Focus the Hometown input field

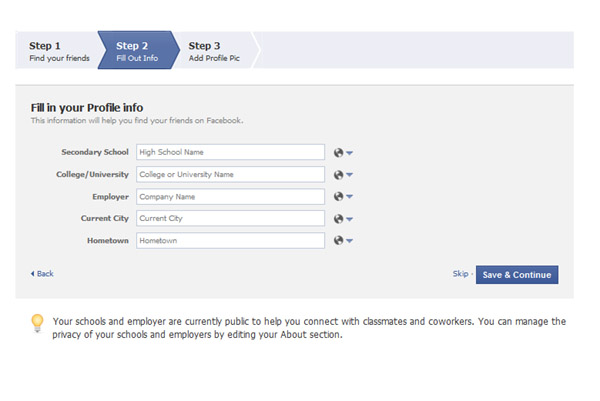point(230,241)
